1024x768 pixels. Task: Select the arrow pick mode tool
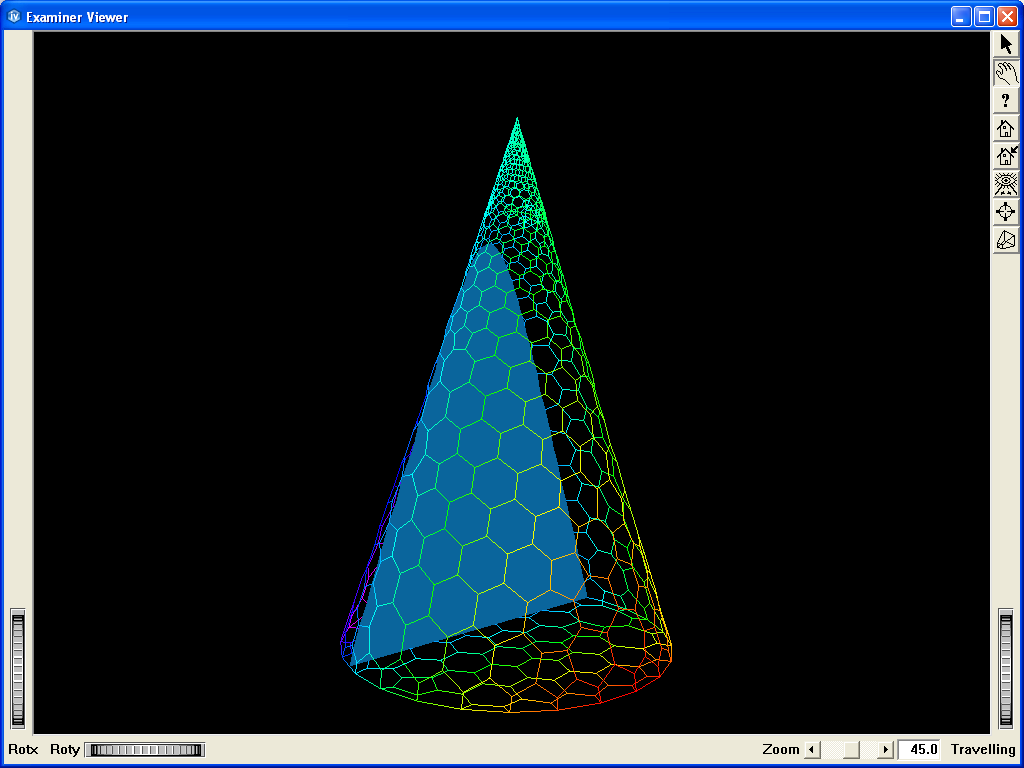(x=1006, y=44)
